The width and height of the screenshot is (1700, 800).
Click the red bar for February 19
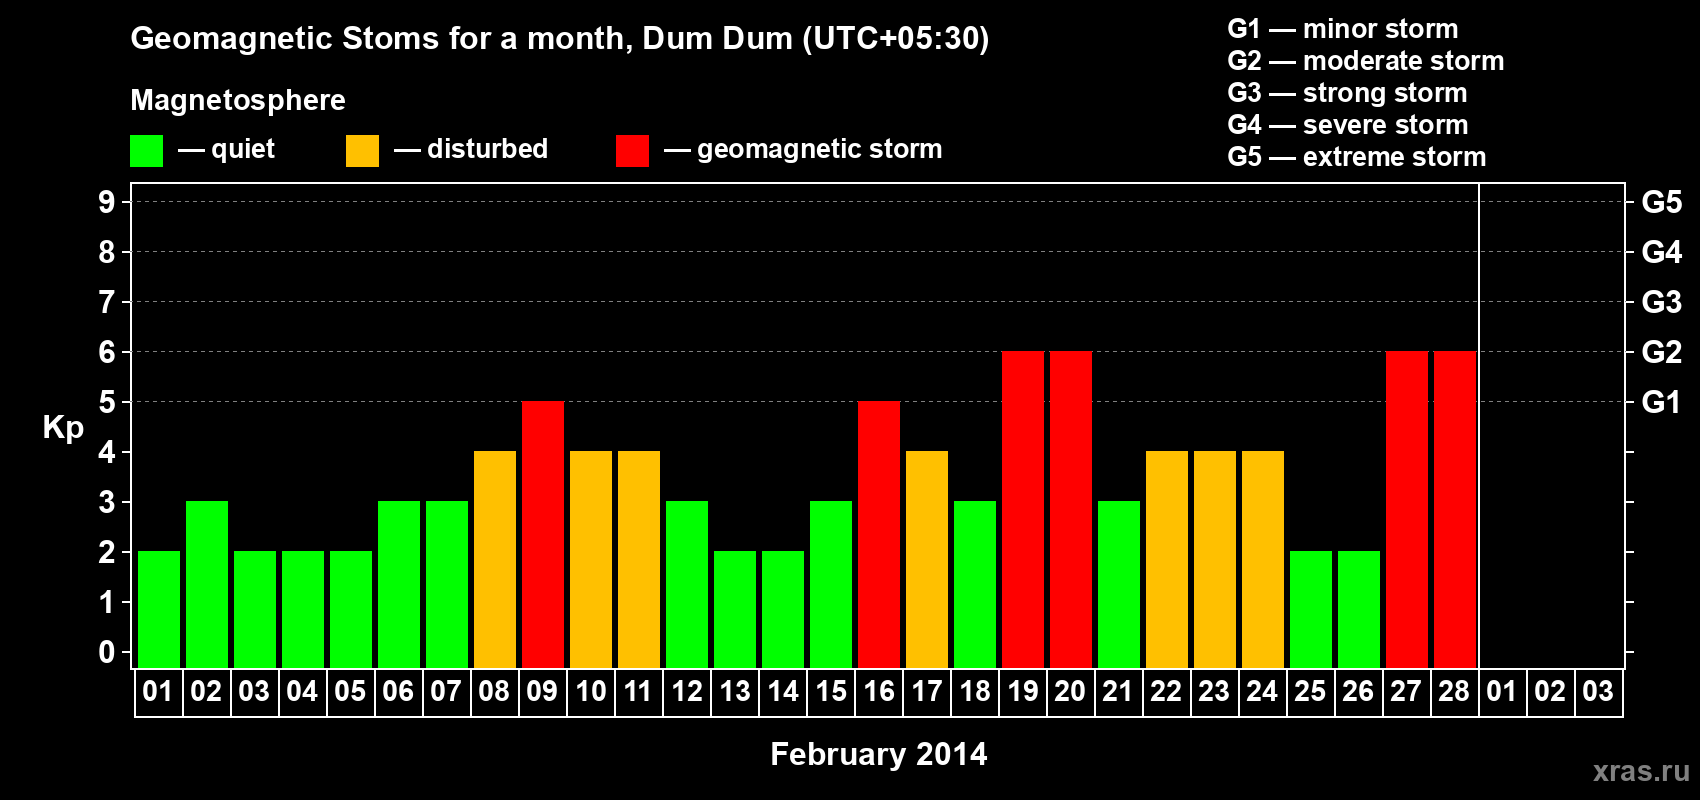point(1023,510)
